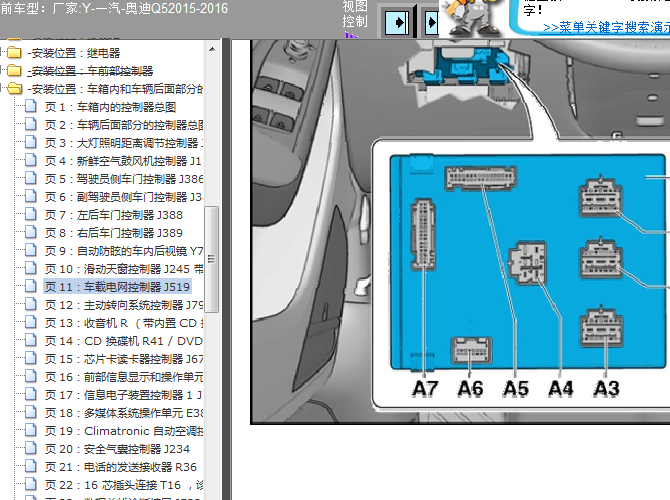Click page icon for 页 19 Climatronic 自动空调

31,430
